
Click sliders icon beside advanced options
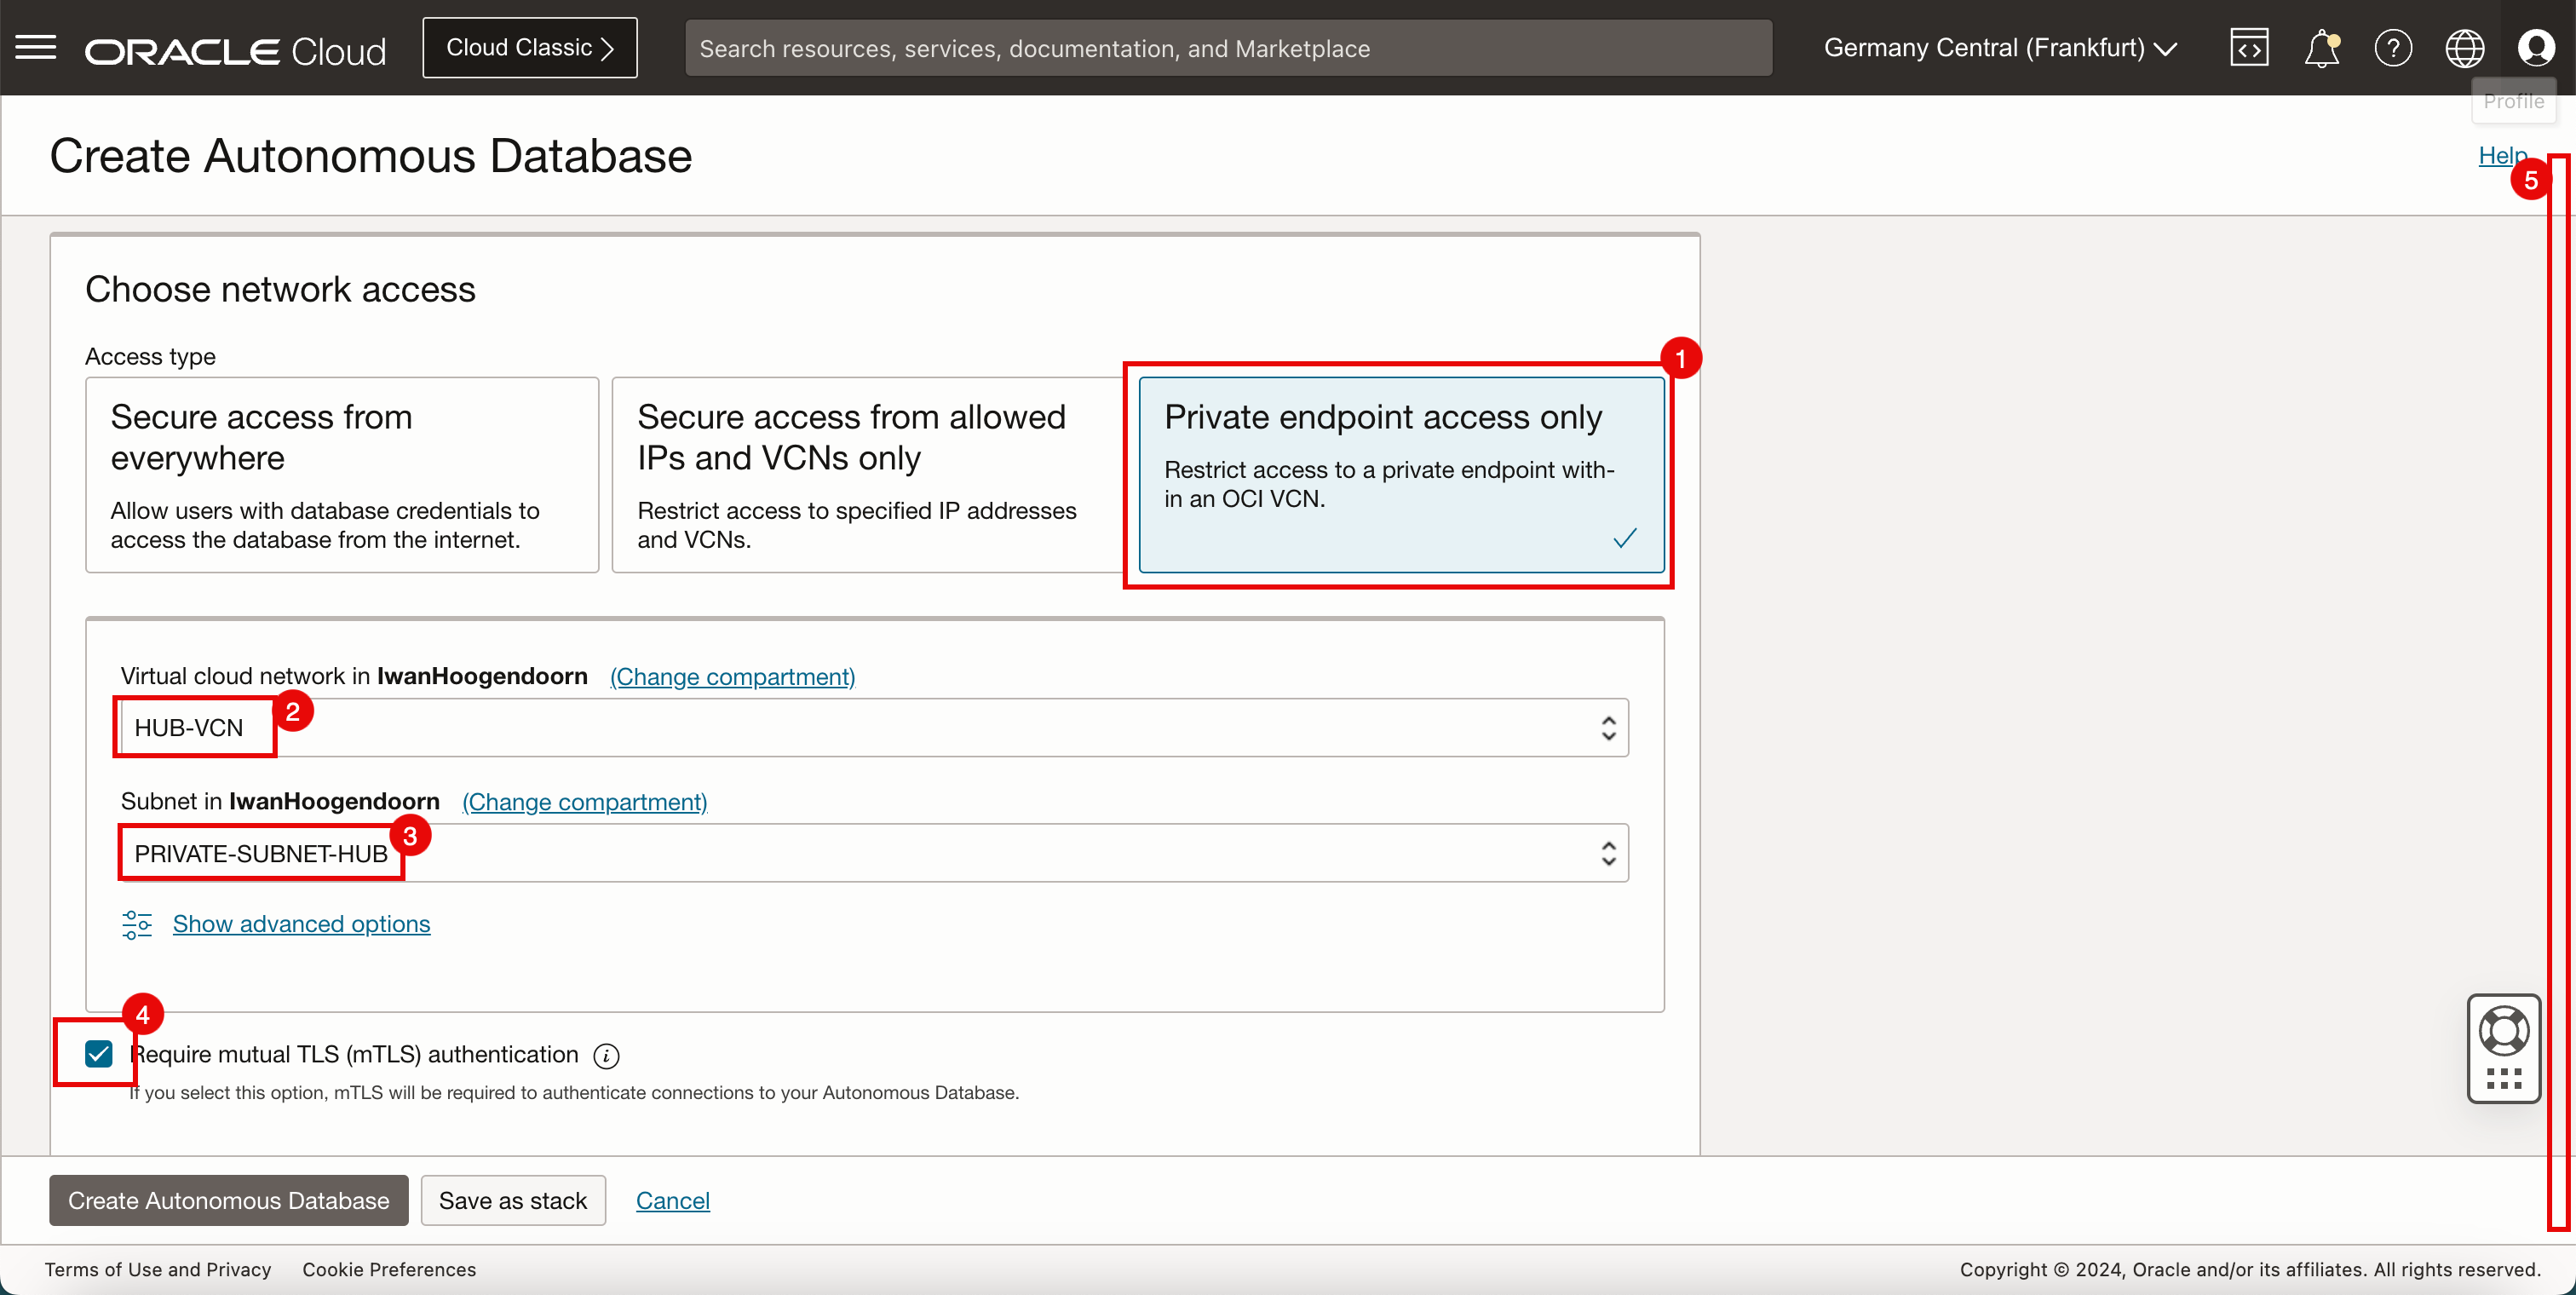click(x=137, y=924)
